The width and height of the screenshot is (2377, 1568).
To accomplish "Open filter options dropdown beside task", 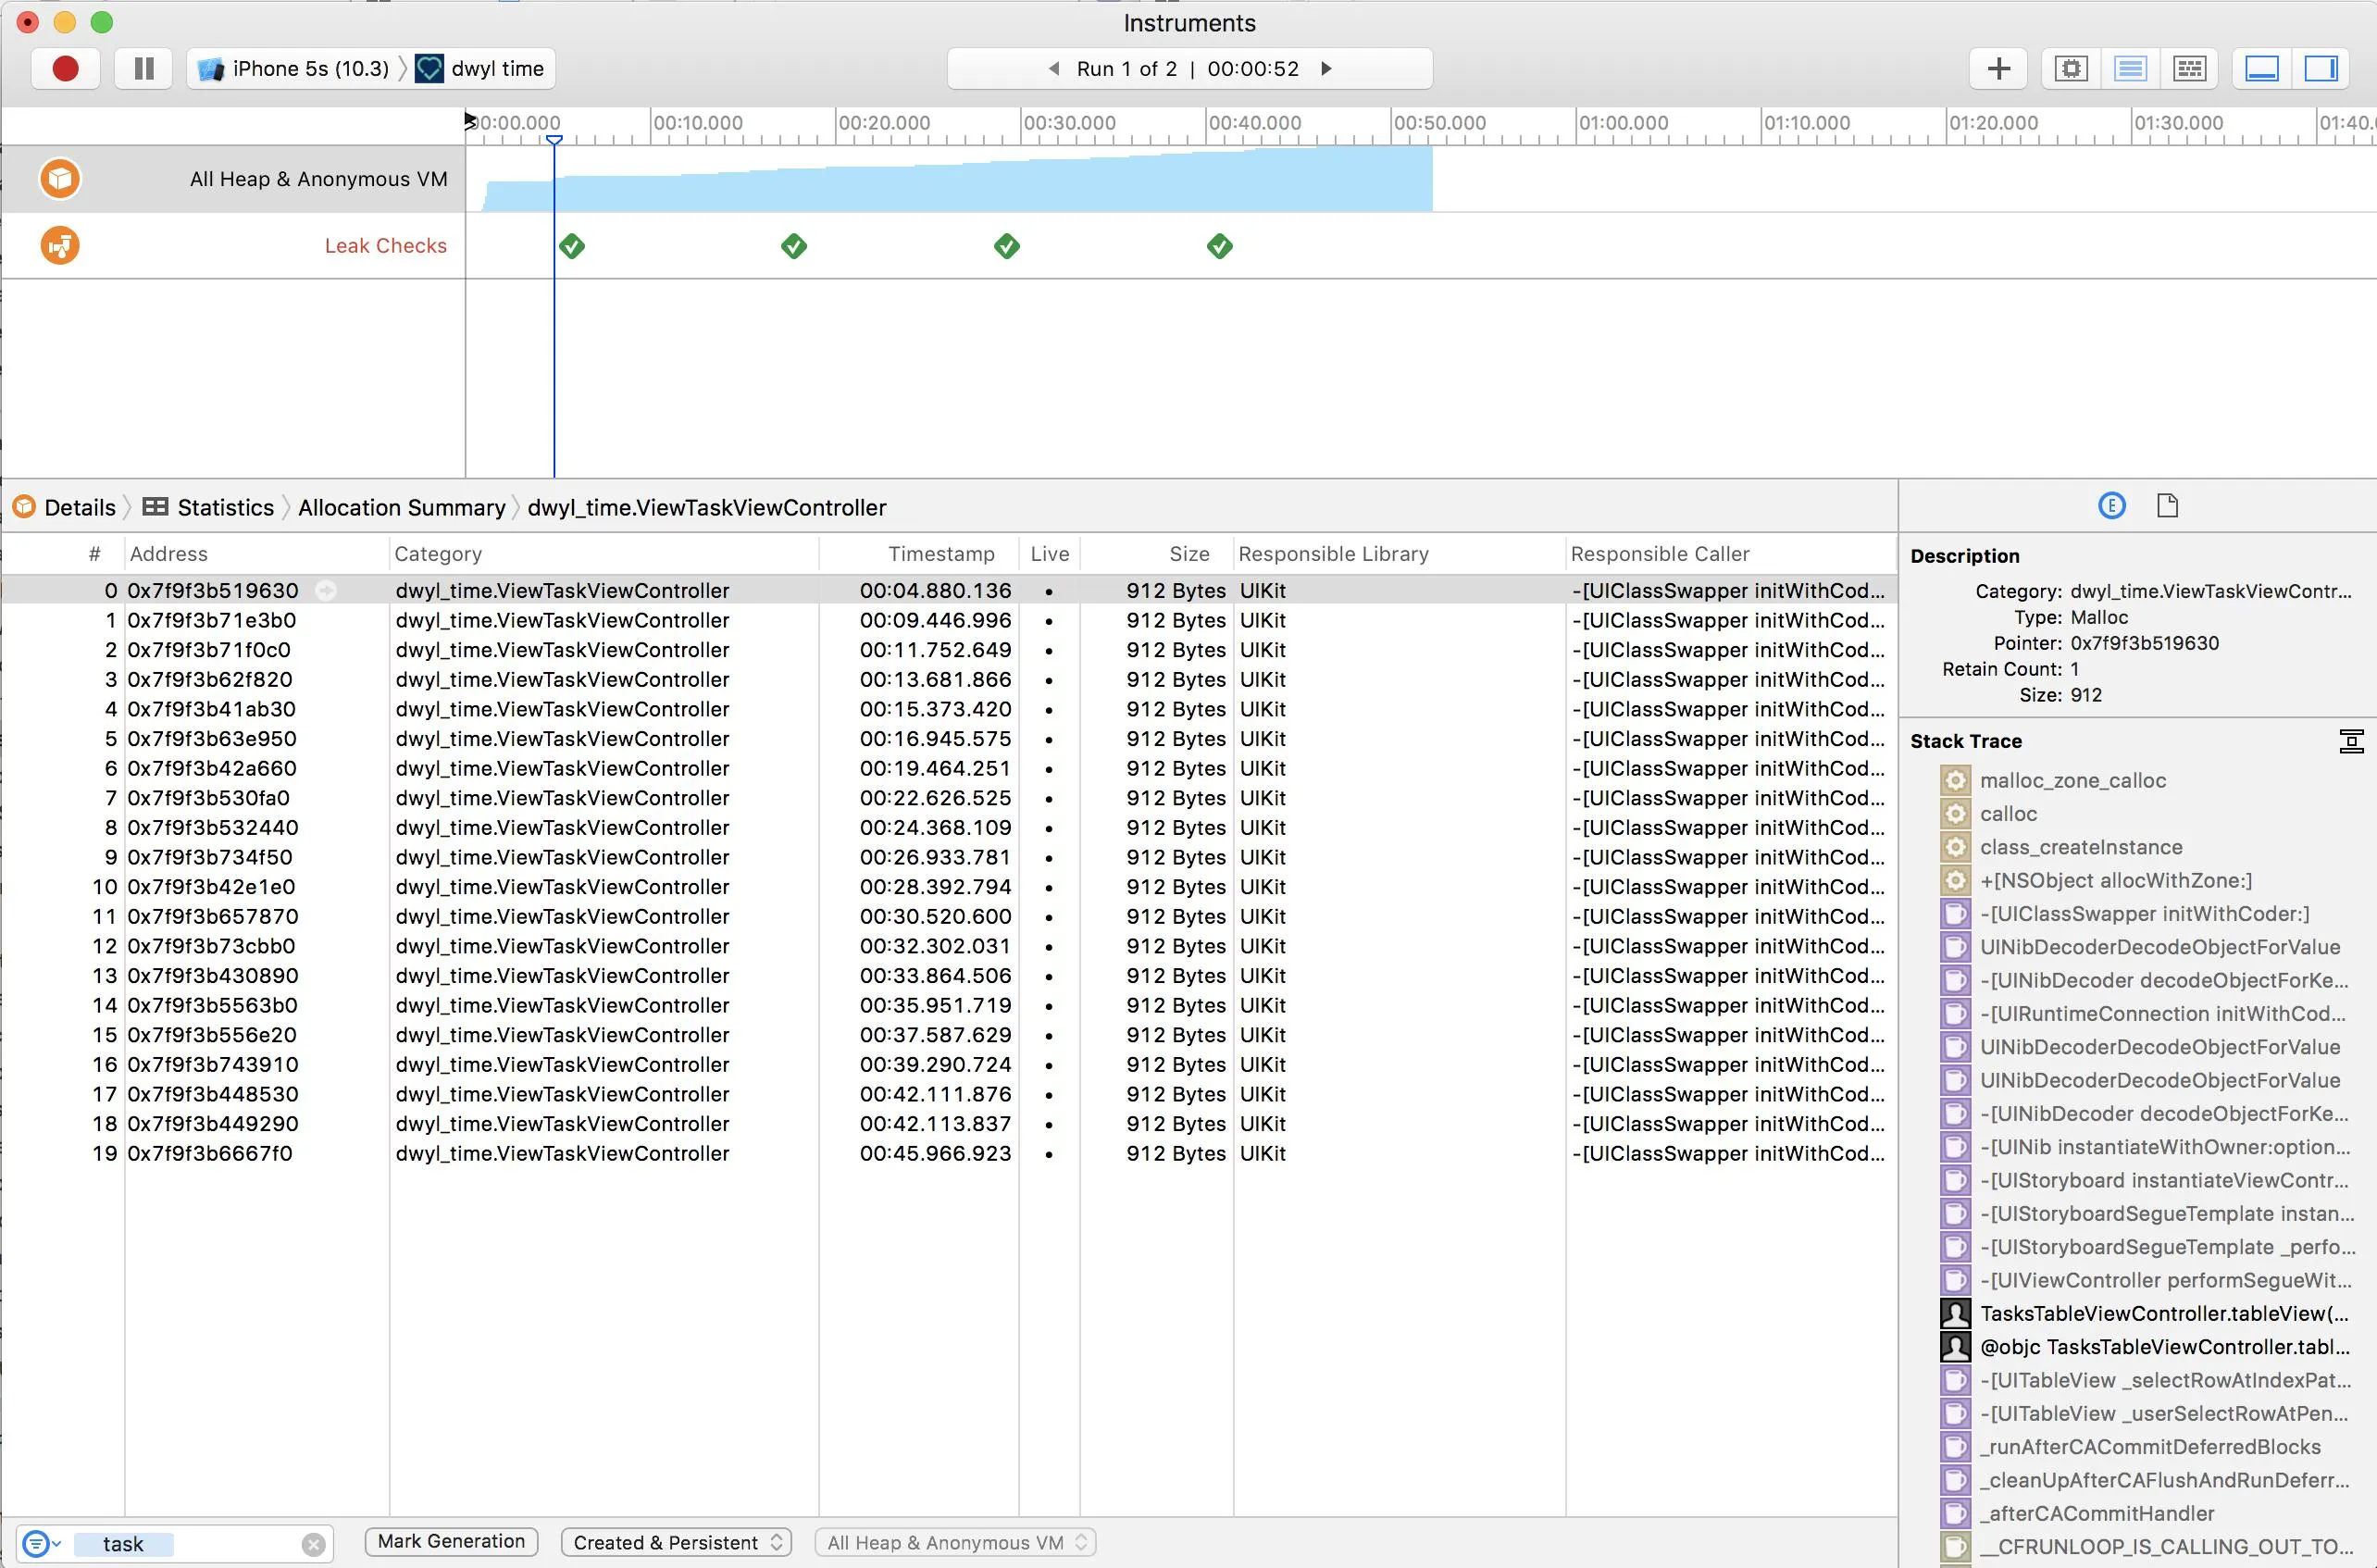I will (x=41, y=1544).
